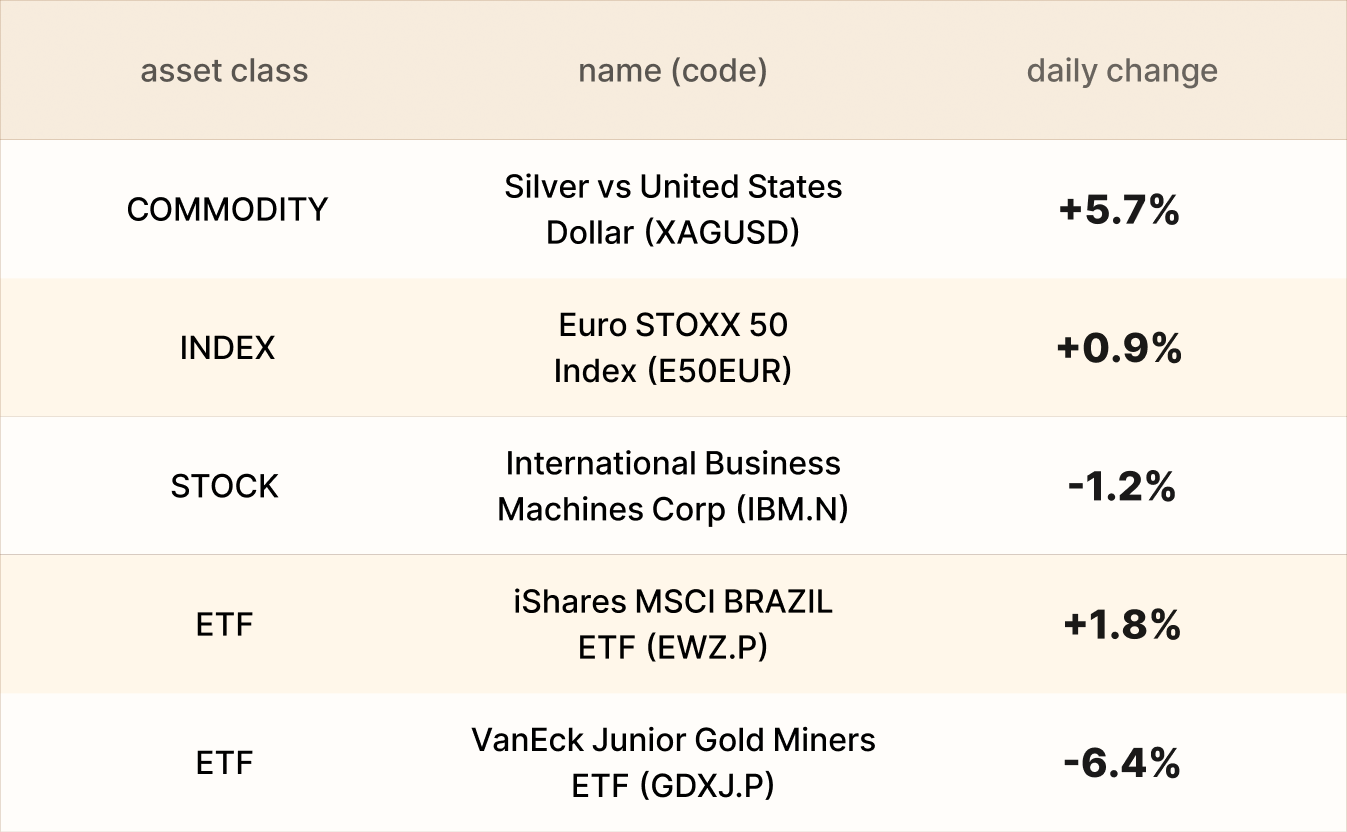Click the INDEX asset class cell
Viewport: 1347px width, 832px height.
(227, 348)
